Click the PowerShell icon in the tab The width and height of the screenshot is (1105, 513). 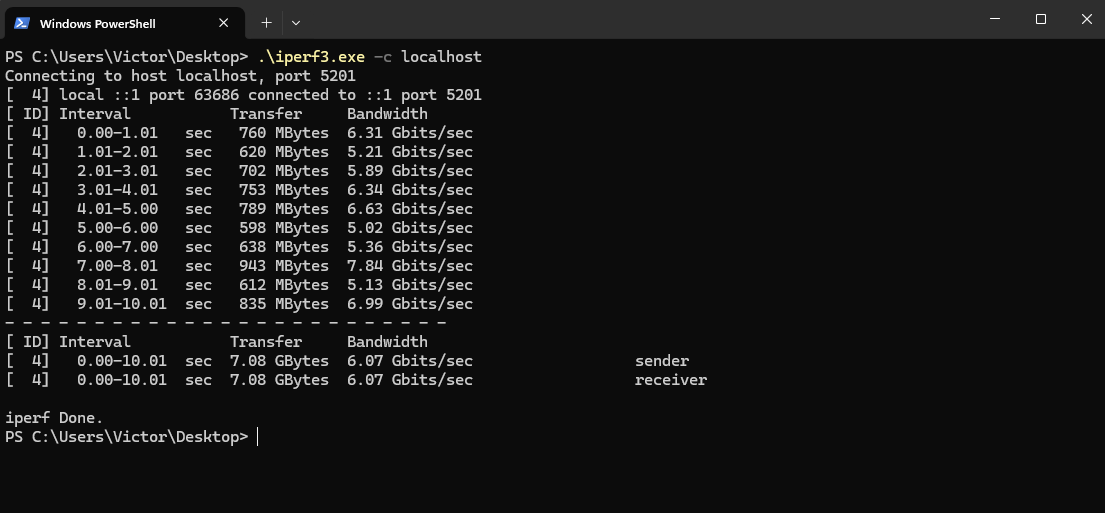pyautogui.click(x=21, y=23)
